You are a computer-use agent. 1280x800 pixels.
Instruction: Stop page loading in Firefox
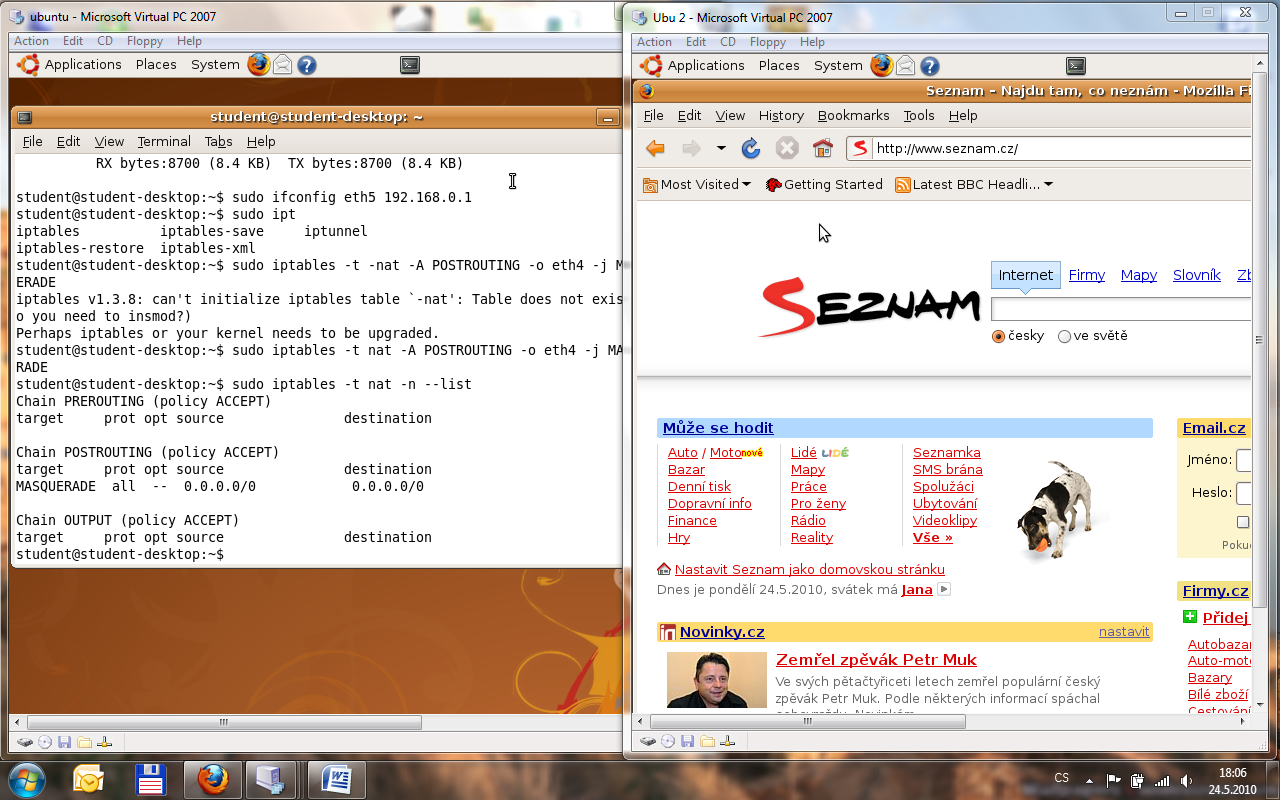(787, 149)
